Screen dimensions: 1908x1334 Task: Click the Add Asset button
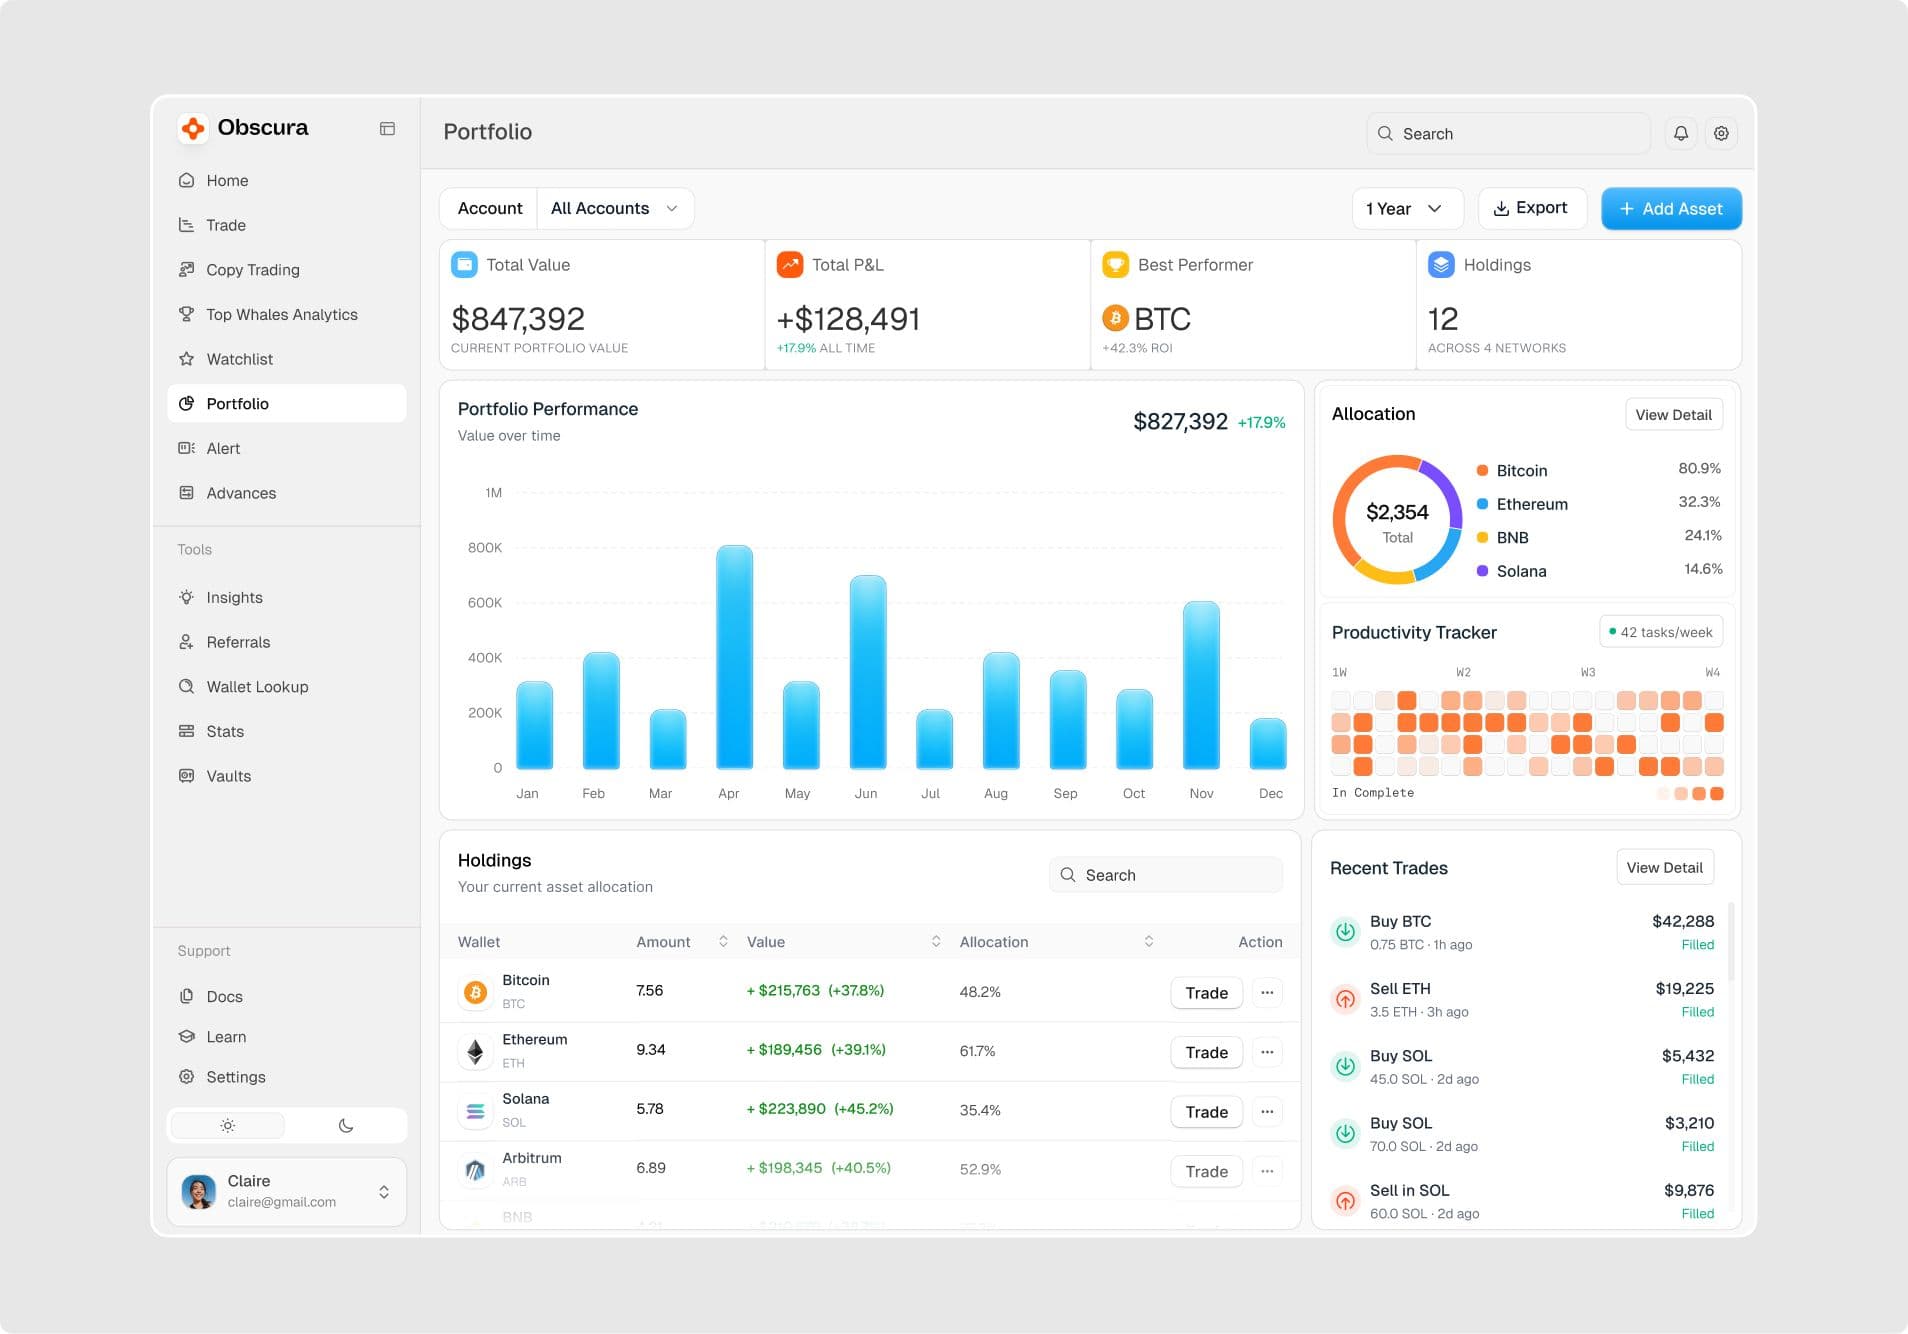1671,208
